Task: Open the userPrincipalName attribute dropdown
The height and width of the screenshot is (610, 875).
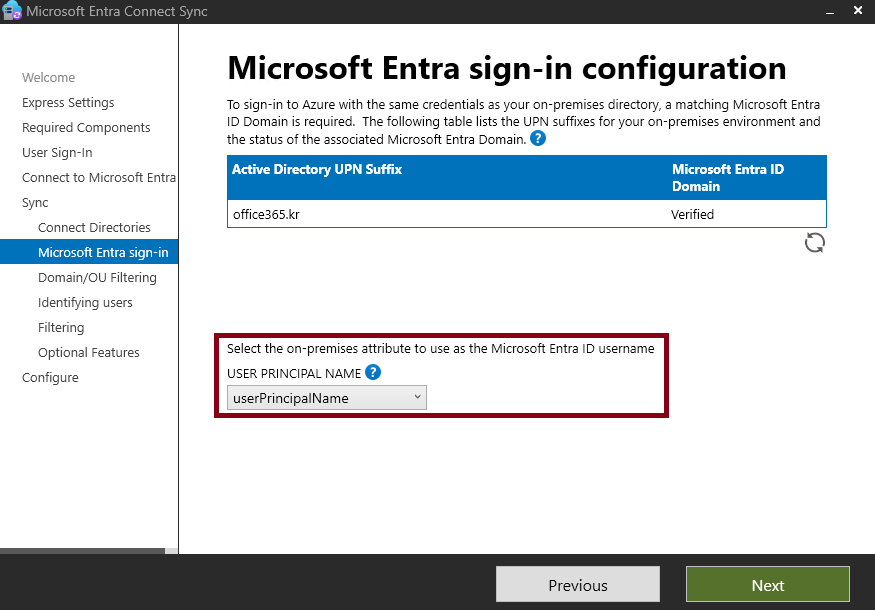Action: click(326, 398)
